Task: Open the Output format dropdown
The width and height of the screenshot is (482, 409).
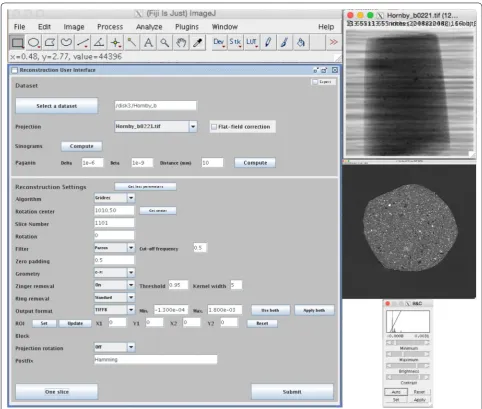Action: pos(131,310)
